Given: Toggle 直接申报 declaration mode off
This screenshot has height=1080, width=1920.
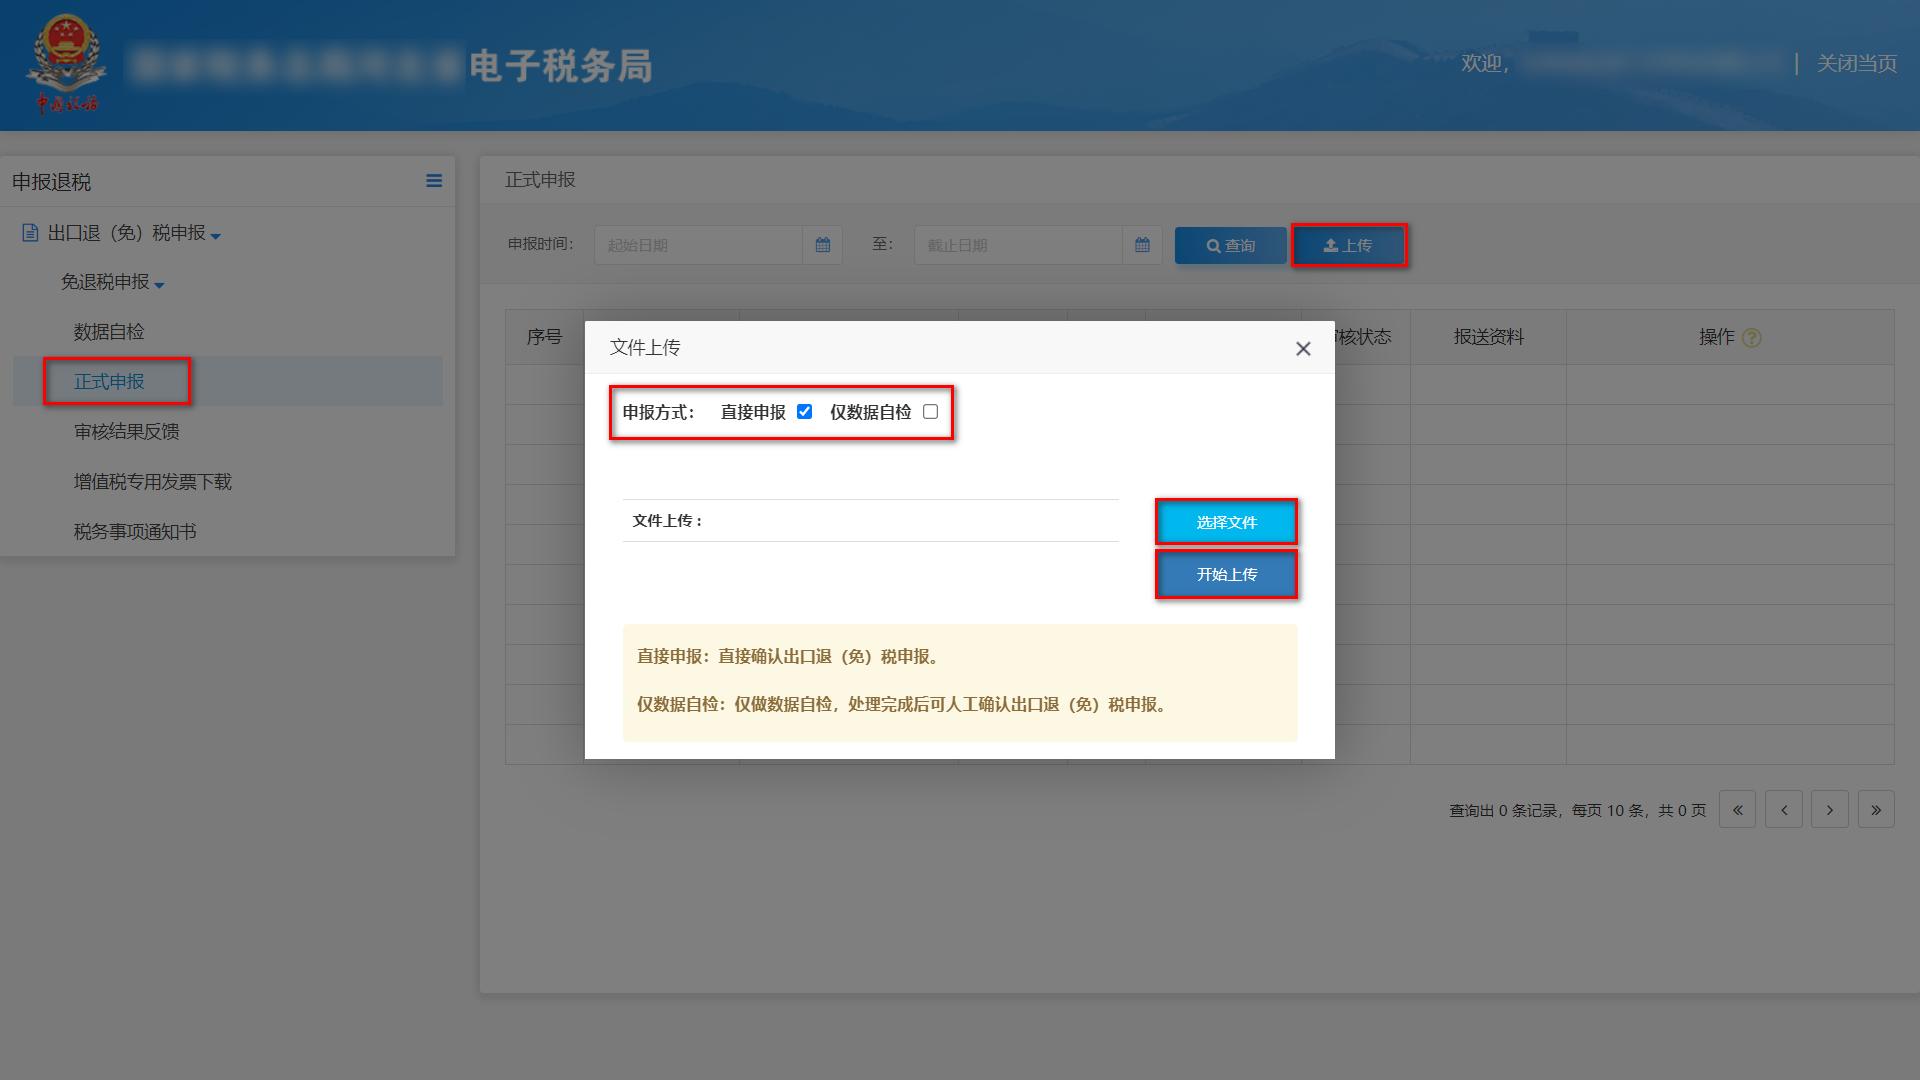Looking at the screenshot, I should point(805,410).
